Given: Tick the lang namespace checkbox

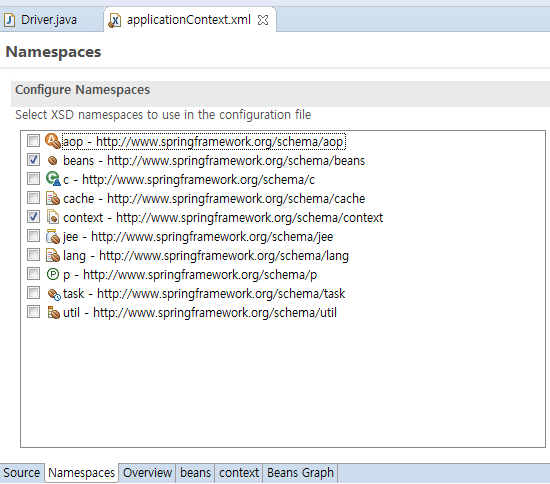Looking at the screenshot, I should tap(33, 255).
